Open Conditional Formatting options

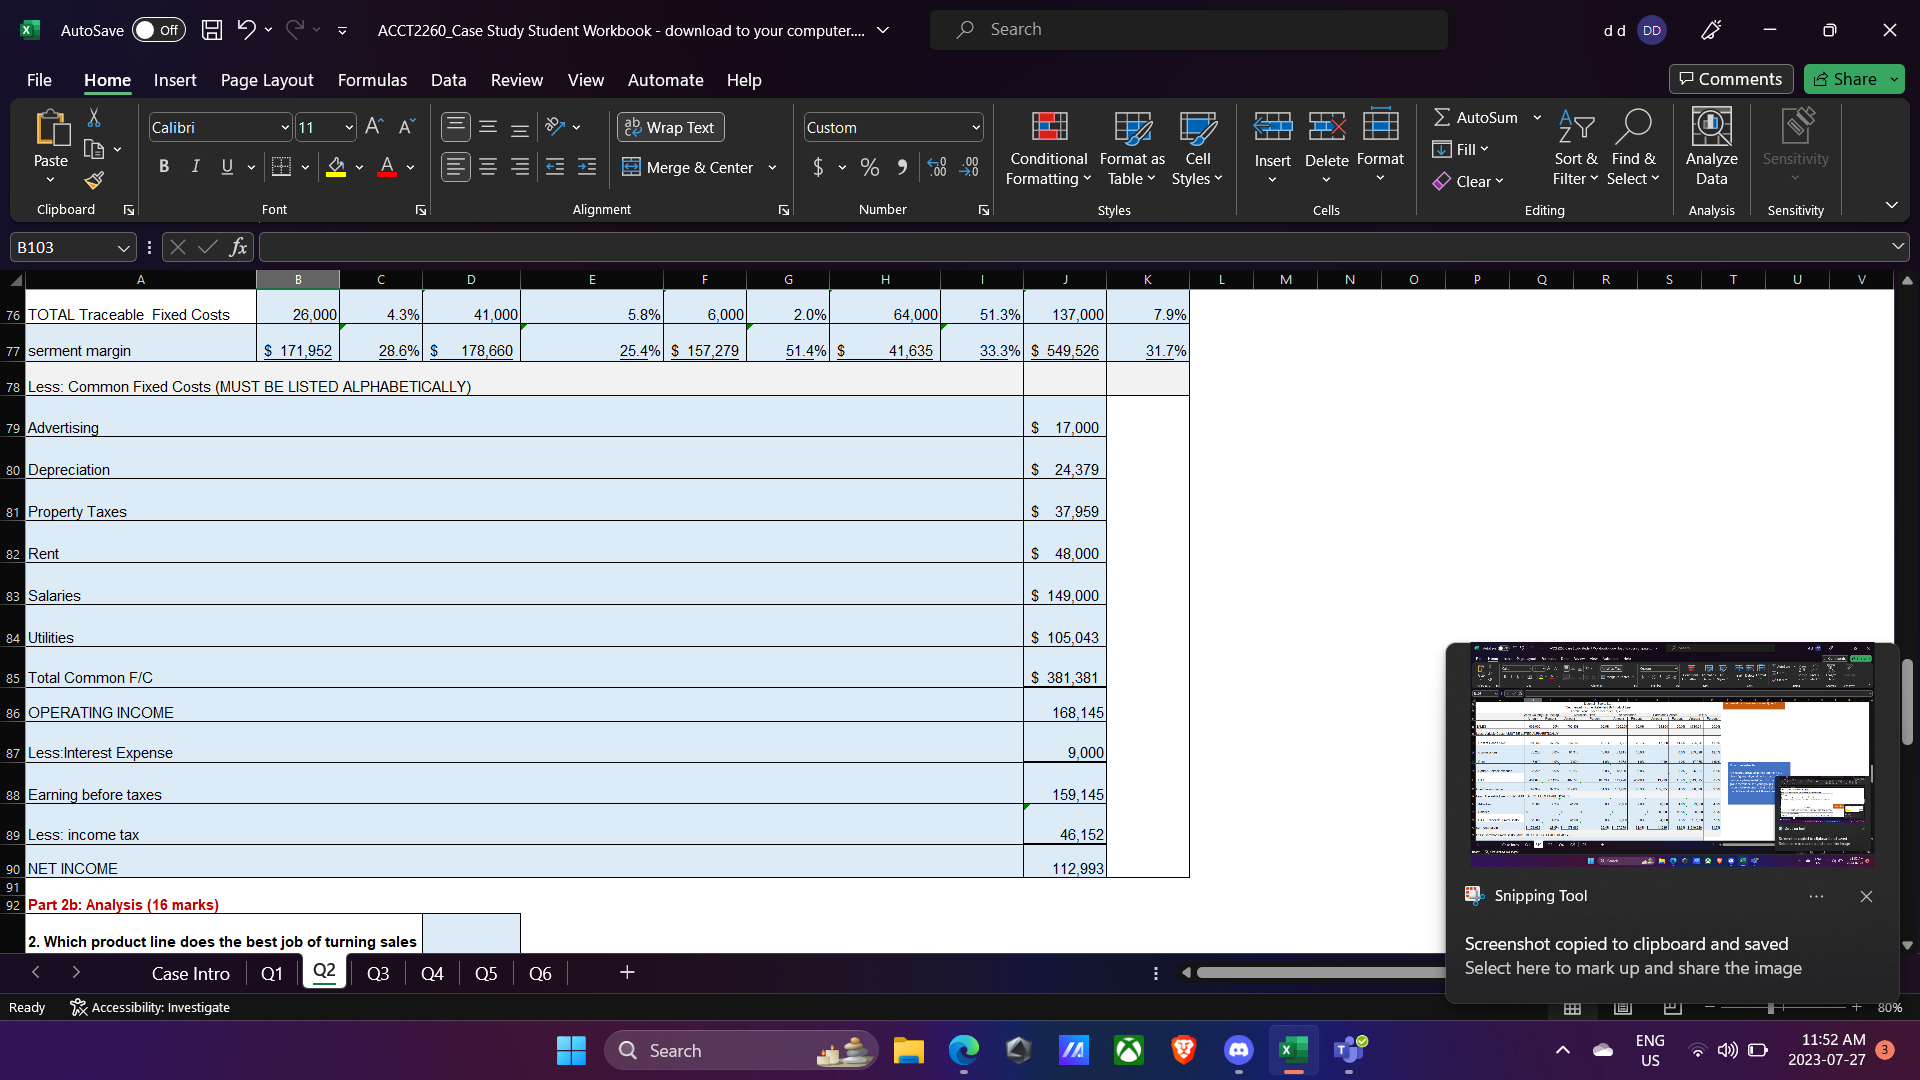point(1047,148)
